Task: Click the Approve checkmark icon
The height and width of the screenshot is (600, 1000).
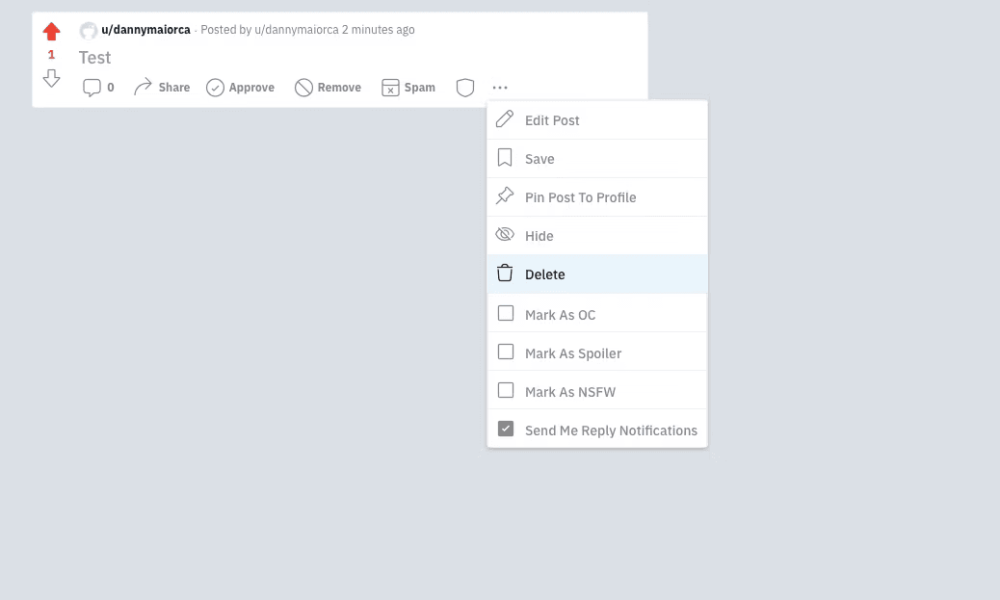Action: coord(215,87)
